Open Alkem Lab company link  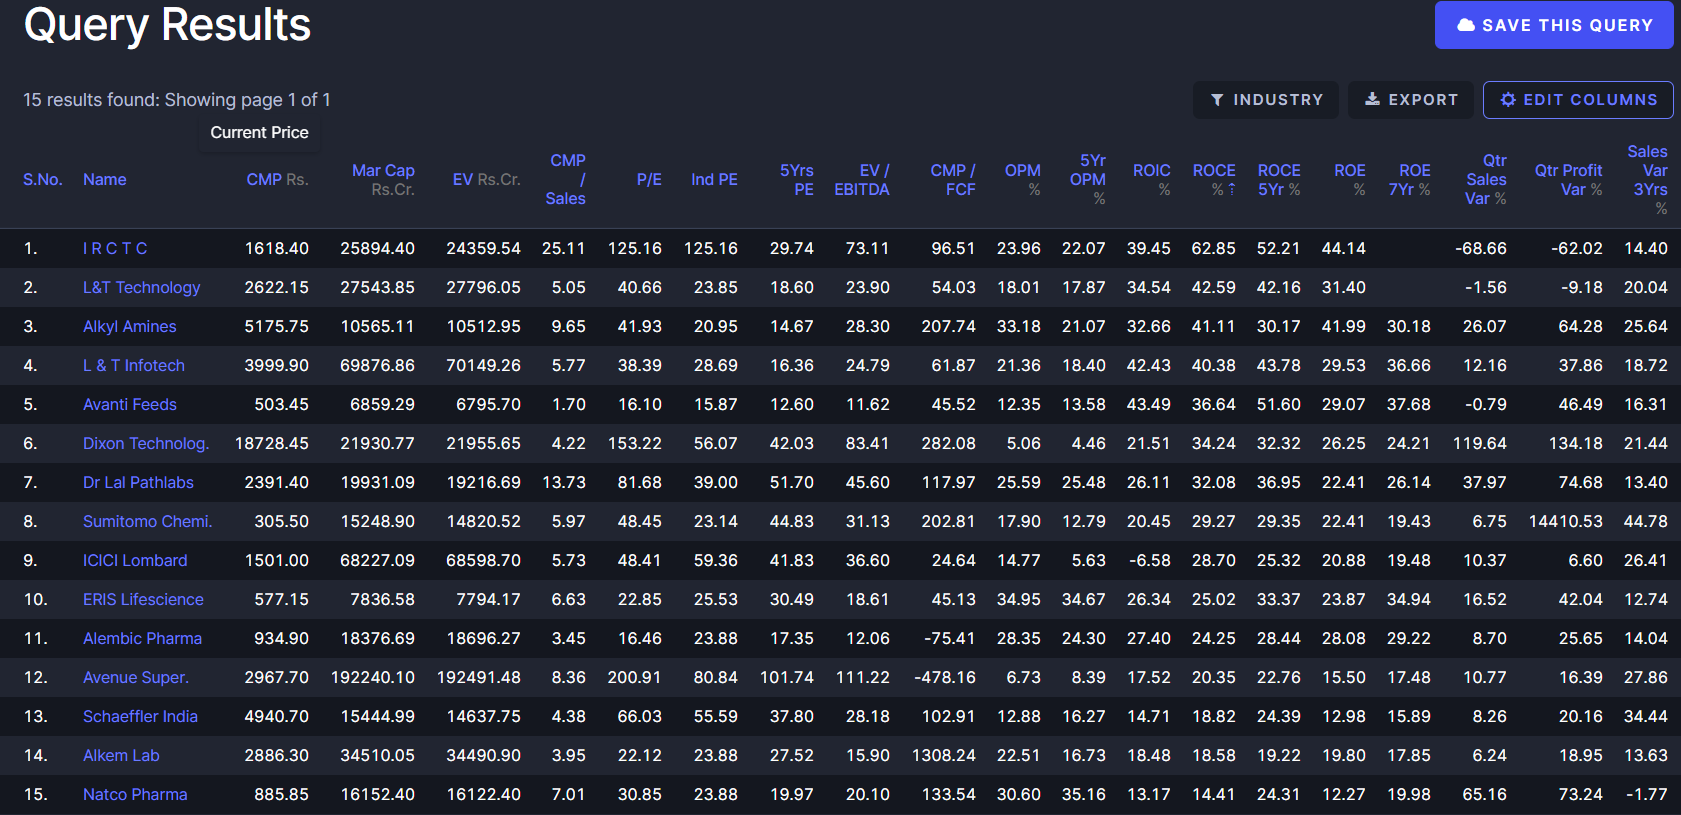(121, 755)
